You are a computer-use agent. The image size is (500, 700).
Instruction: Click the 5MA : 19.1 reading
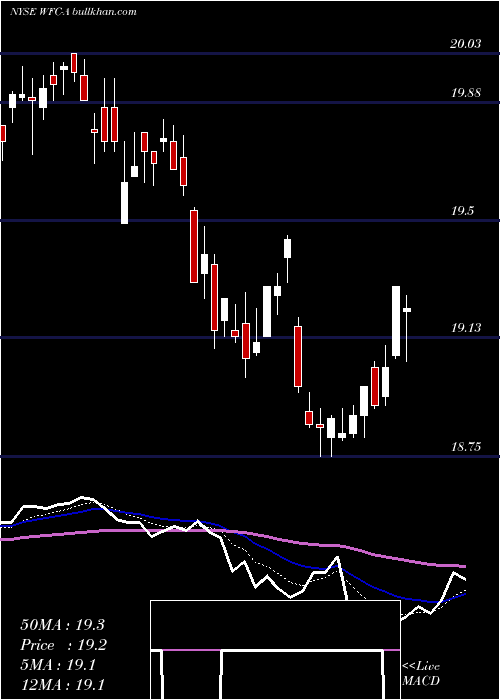(x=58, y=665)
